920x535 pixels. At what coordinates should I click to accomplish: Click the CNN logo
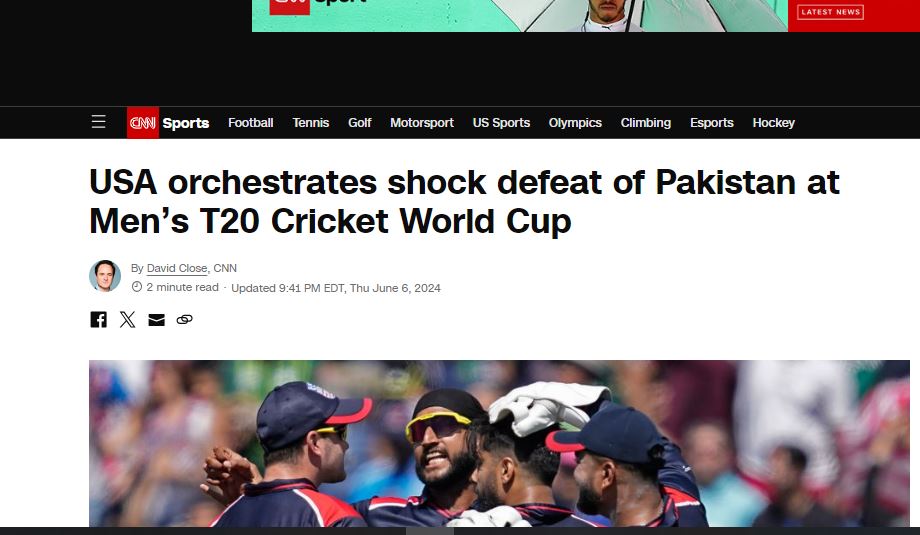coord(143,123)
